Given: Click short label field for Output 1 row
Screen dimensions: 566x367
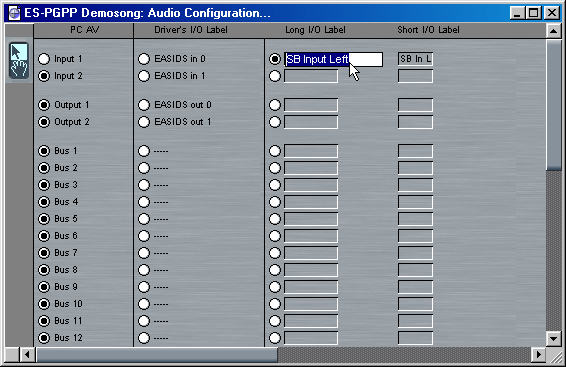Looking at the screenshot, I should [x=415, y=105].
